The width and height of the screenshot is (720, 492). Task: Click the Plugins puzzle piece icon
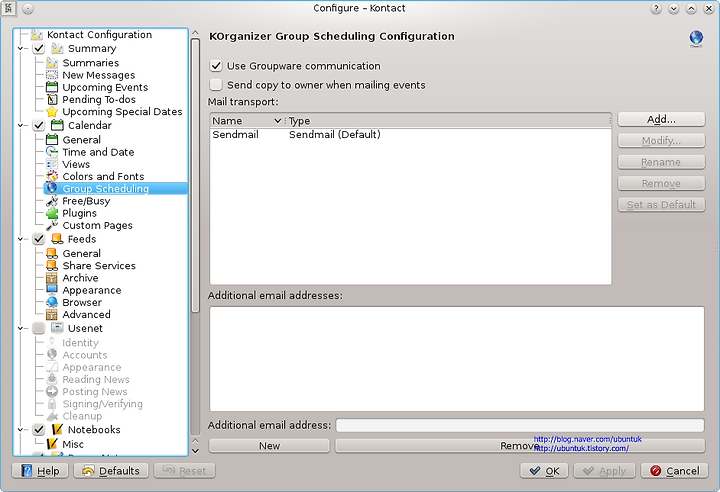tap(52, 213)
